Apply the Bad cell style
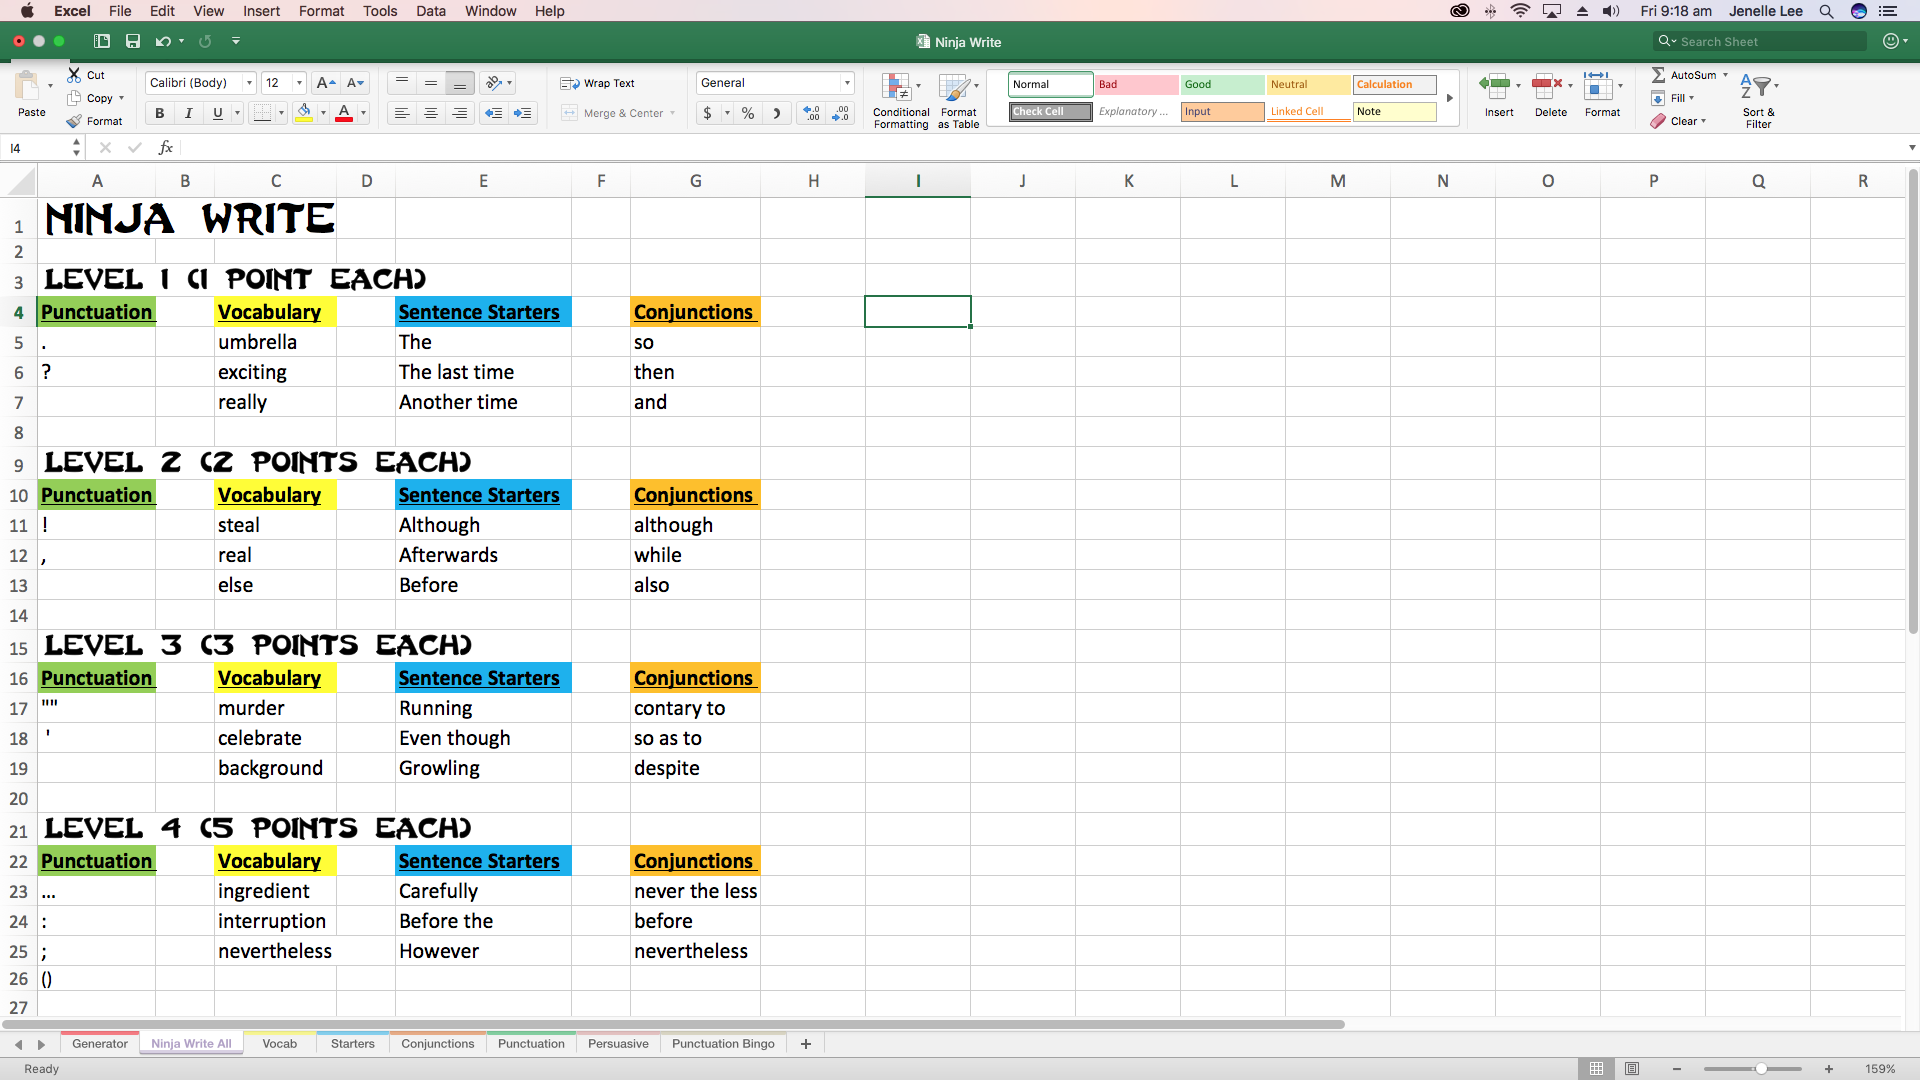The width and height of the screenshot is (1920, 1080). pyautogui.click(x=1136, y=84)
